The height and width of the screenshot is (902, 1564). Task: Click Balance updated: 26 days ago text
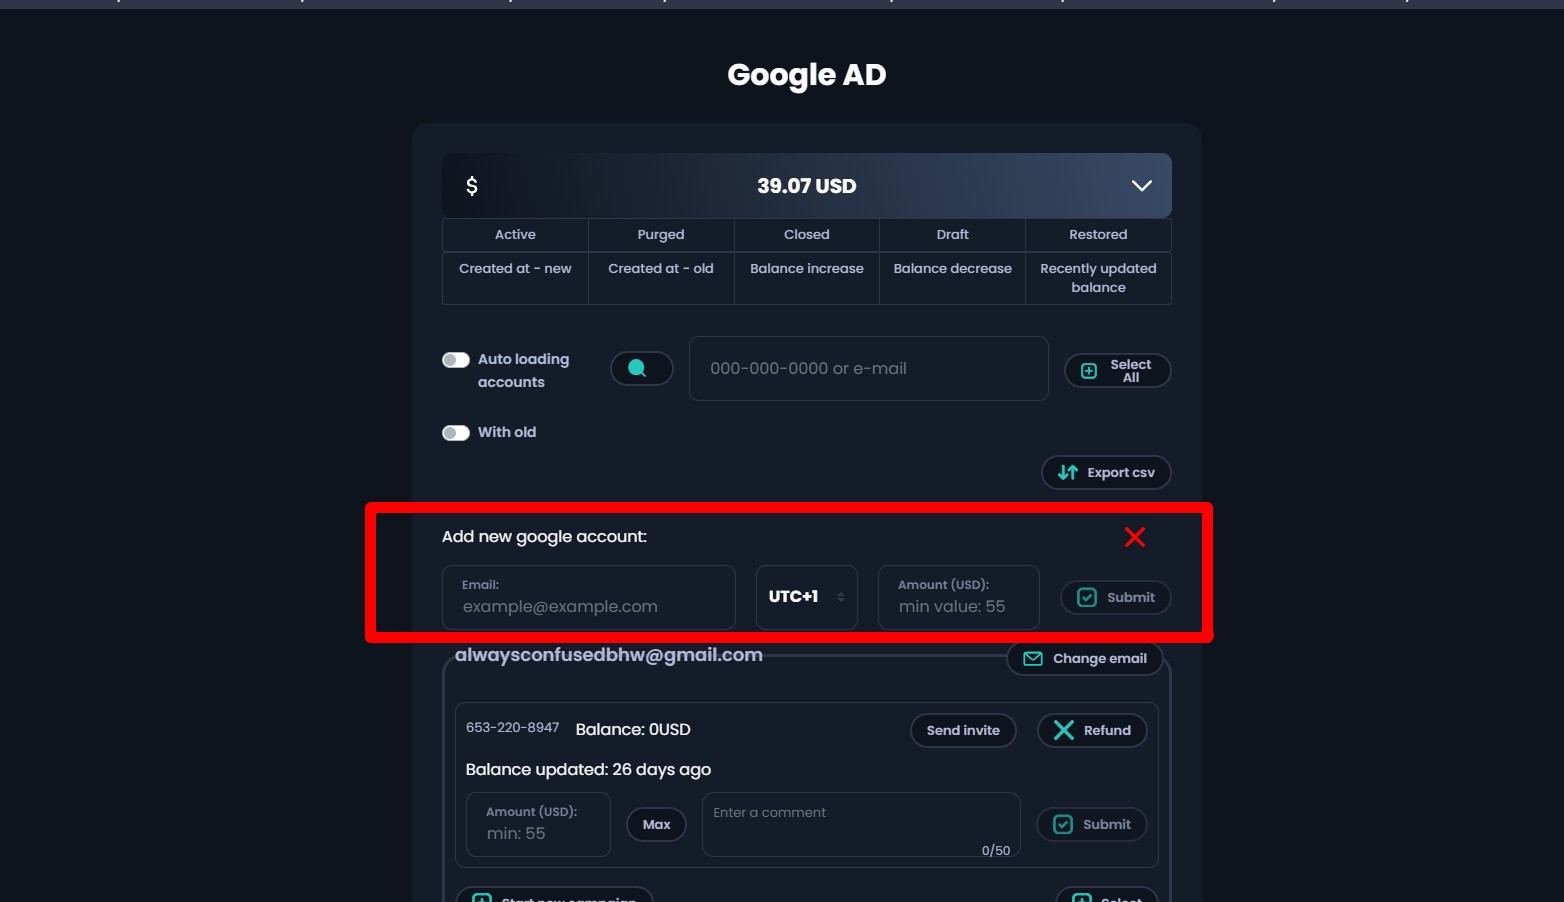[588, 770]
